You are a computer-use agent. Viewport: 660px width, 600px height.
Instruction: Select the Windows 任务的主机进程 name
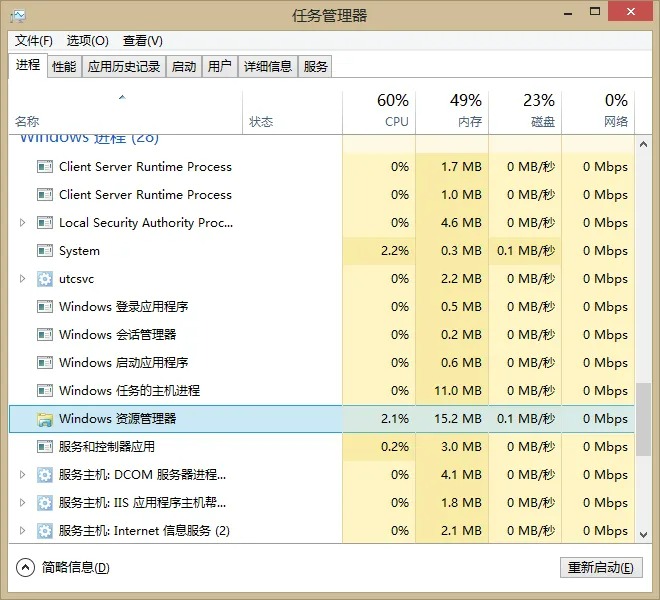coord(129,391)
